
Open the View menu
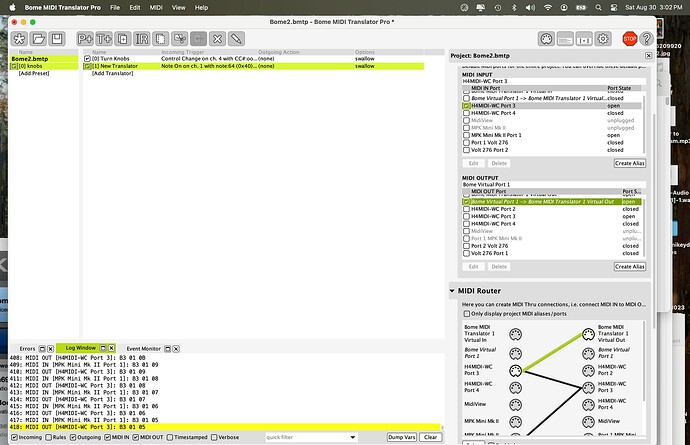click(178, 7)
